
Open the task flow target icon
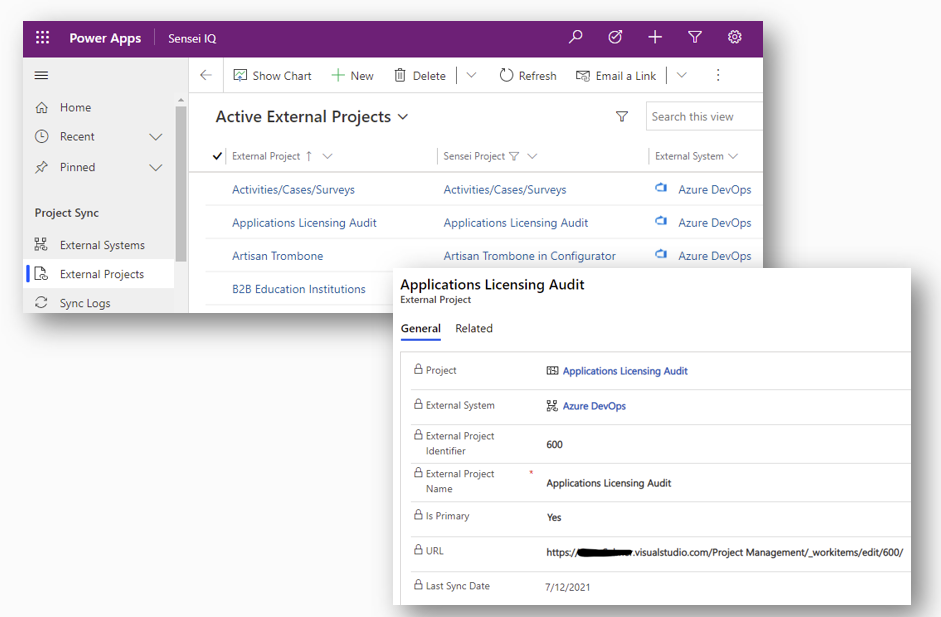(x=615, y=37)
